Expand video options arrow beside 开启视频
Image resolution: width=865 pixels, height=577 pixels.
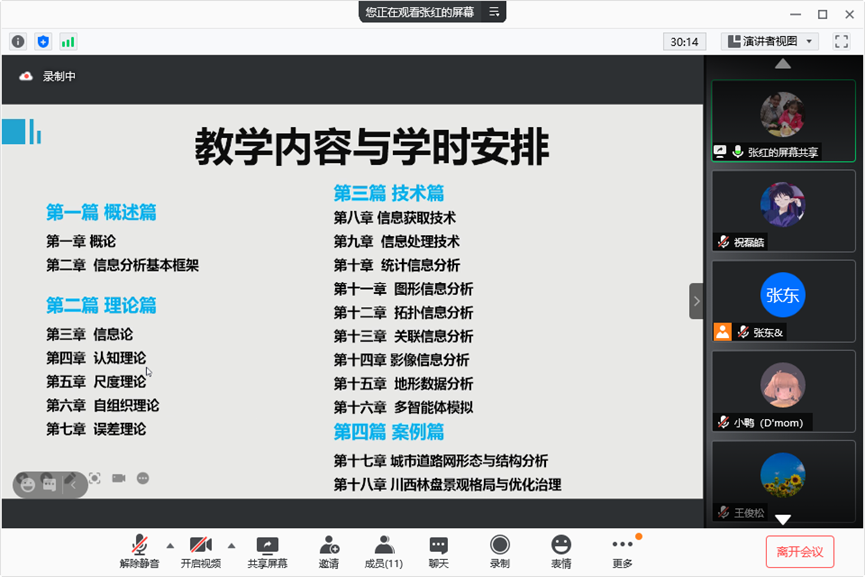point(232,545)
